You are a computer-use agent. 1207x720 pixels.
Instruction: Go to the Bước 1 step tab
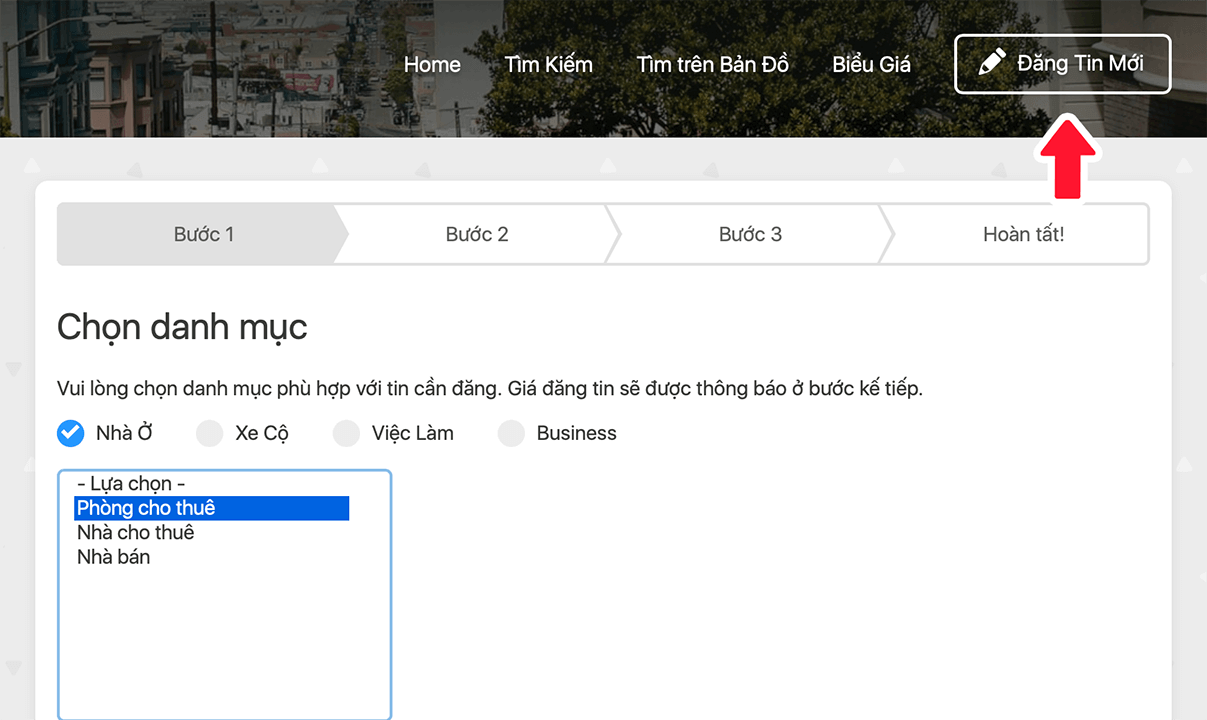[x=203, y=235]
